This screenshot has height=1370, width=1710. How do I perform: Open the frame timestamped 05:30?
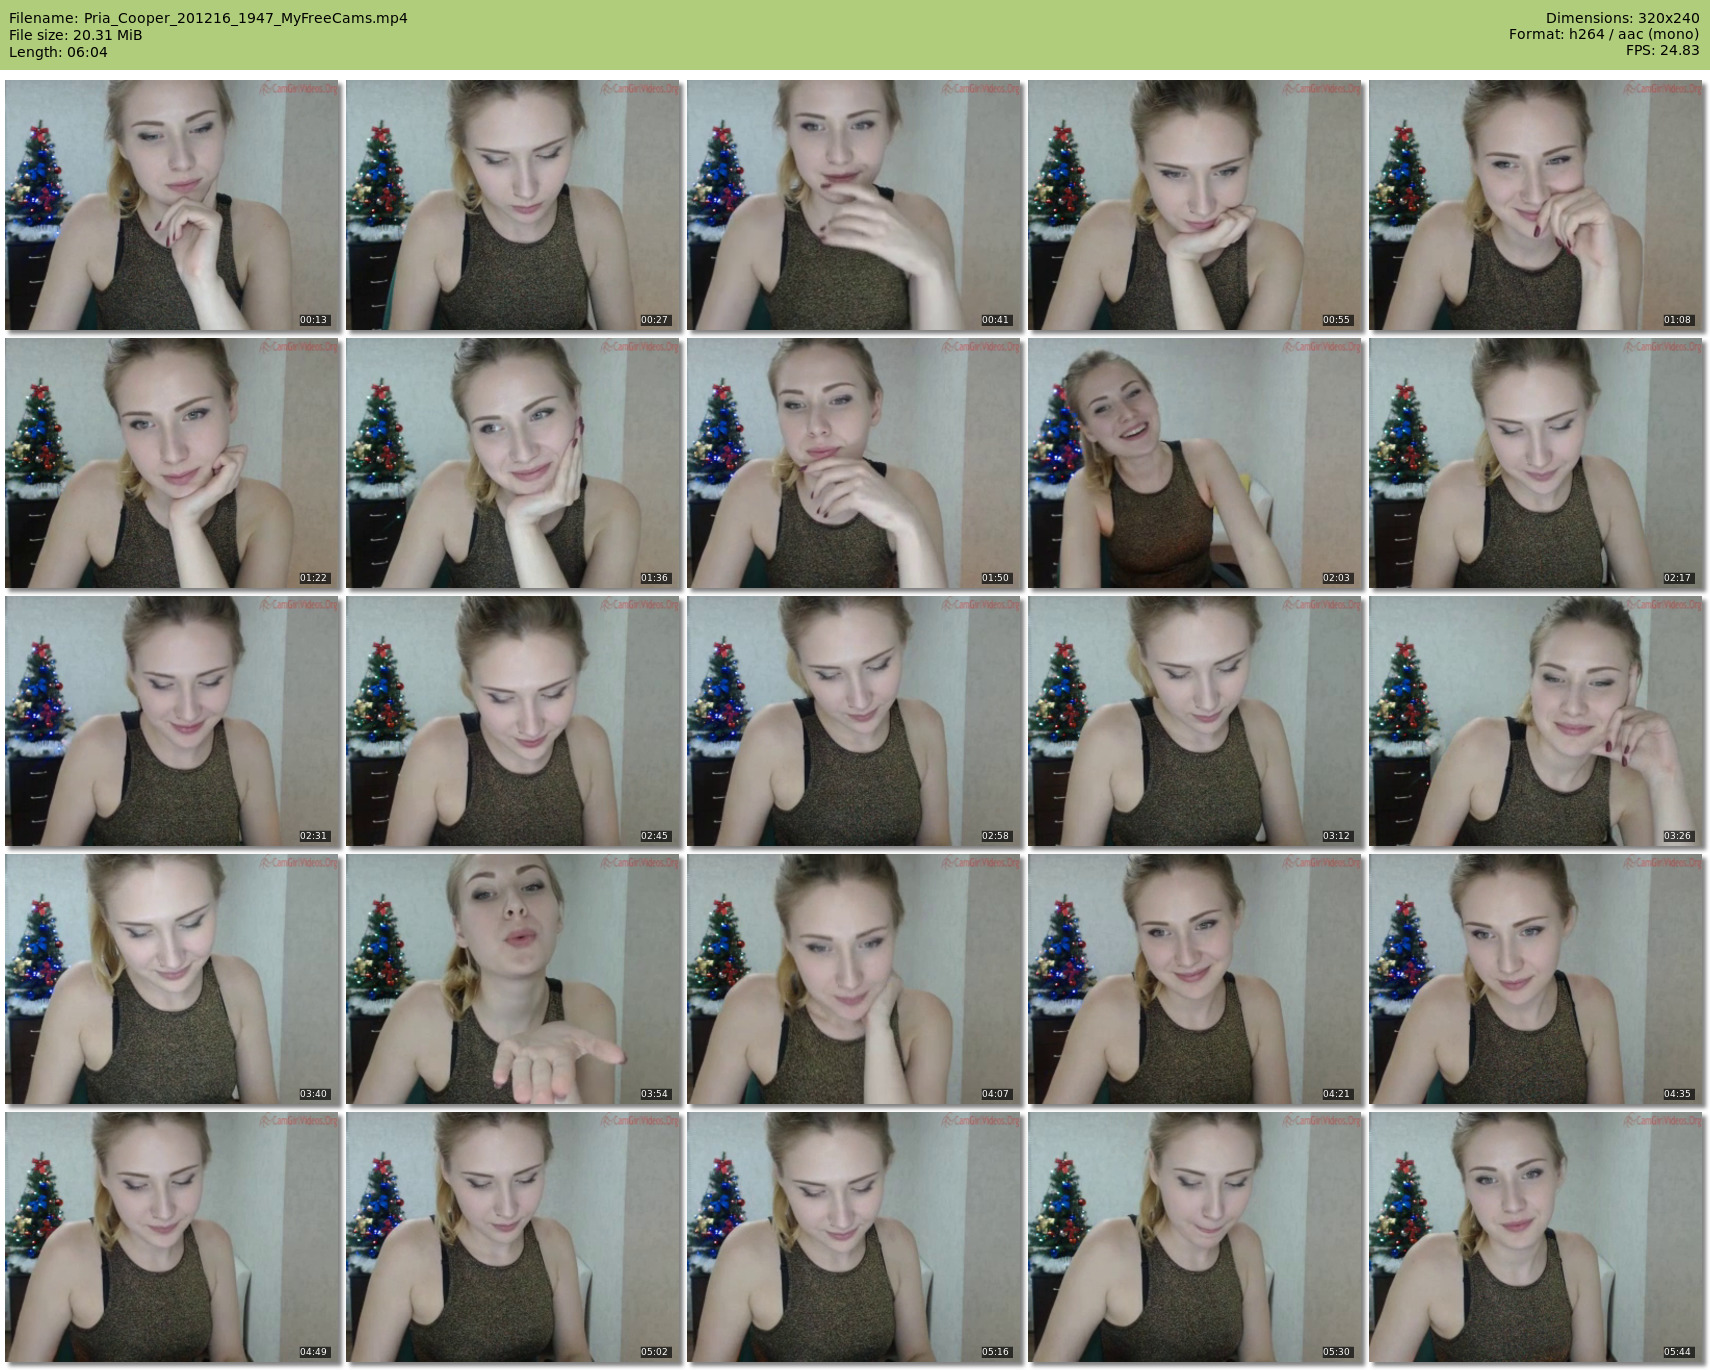1196,1237
